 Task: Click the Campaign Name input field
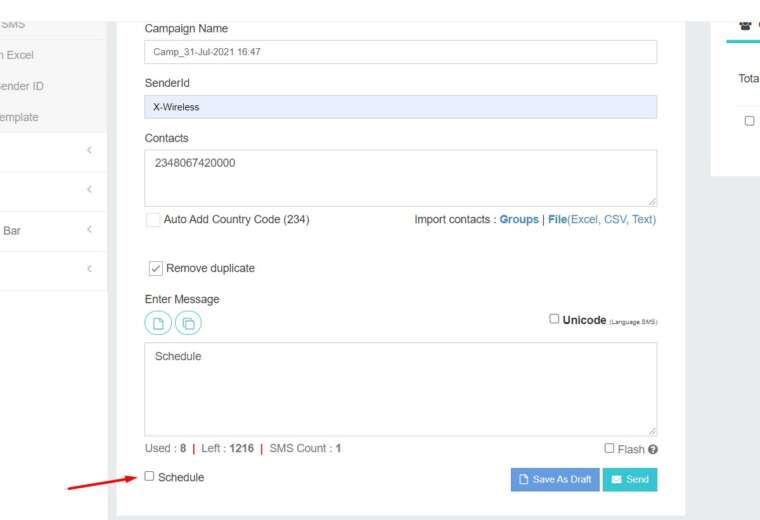tap(401, 52)
